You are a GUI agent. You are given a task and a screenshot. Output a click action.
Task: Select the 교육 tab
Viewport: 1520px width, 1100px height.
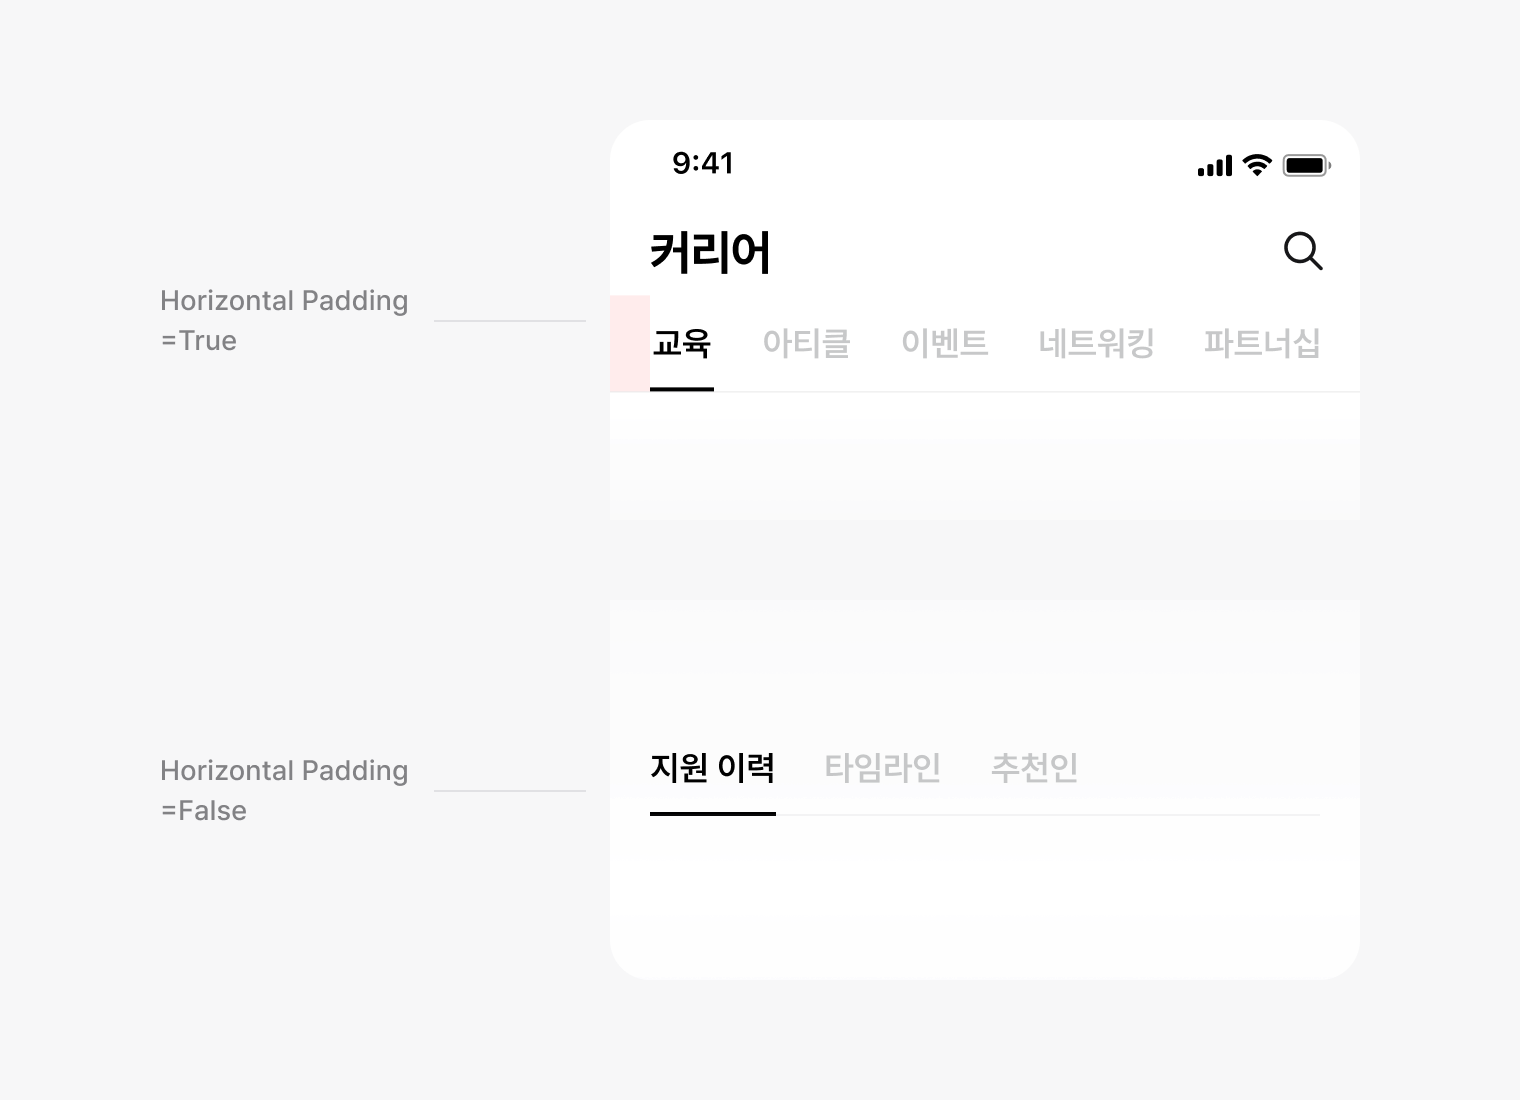tap(682, 343)
